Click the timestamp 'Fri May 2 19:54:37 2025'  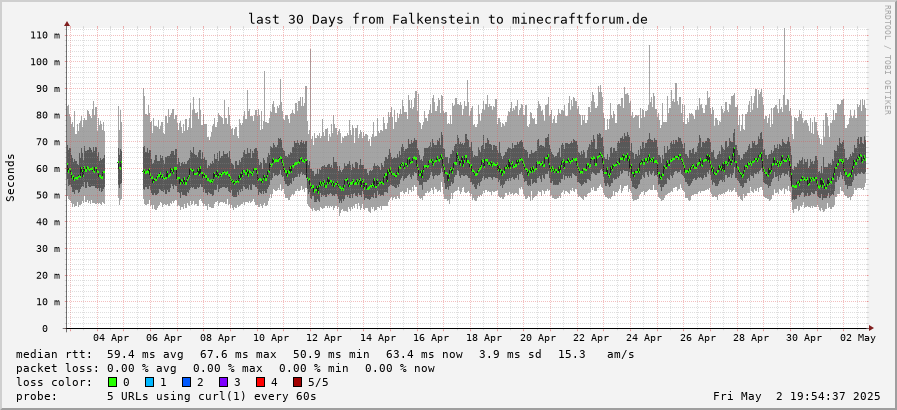(797, 396)
